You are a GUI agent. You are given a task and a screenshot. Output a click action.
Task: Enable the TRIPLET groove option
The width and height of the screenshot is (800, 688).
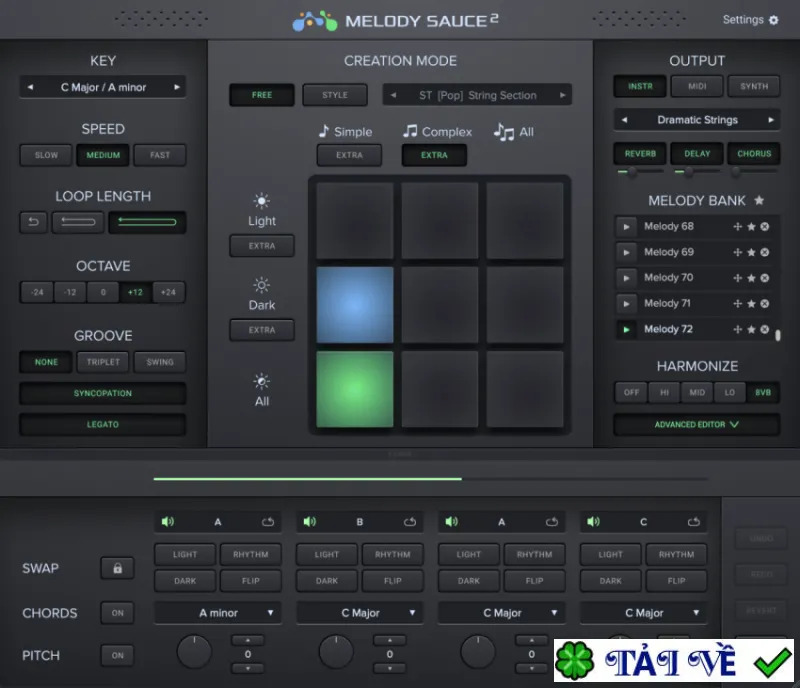point(103,362)
